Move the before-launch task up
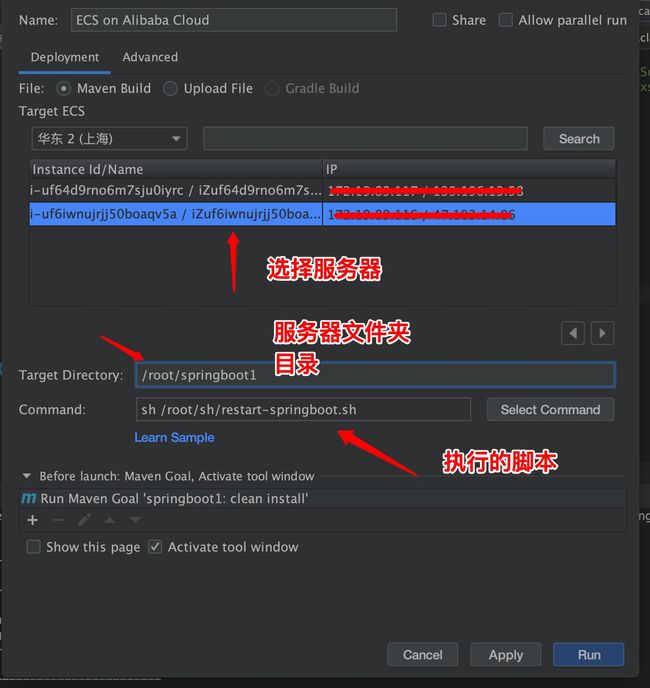The width and height of the screenshot is (650, 688). click(110, 520)
